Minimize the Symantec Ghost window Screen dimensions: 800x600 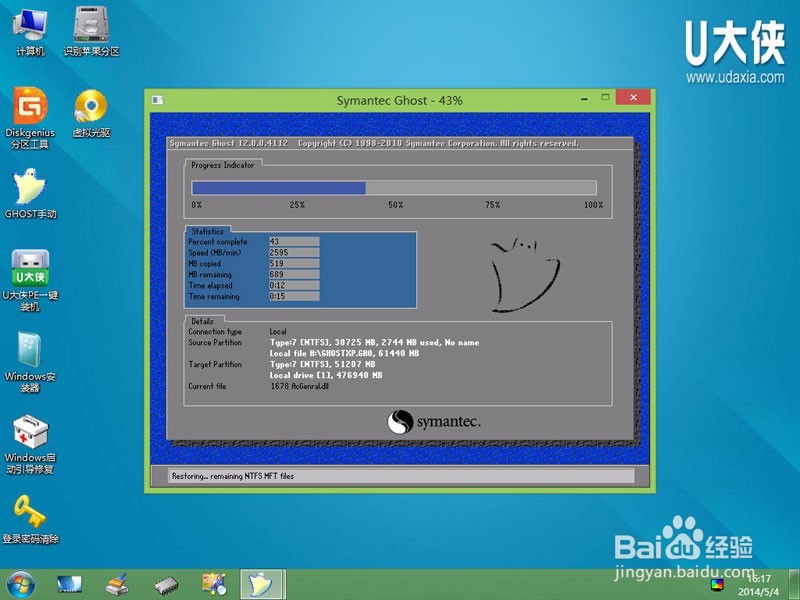pos(584,98)
